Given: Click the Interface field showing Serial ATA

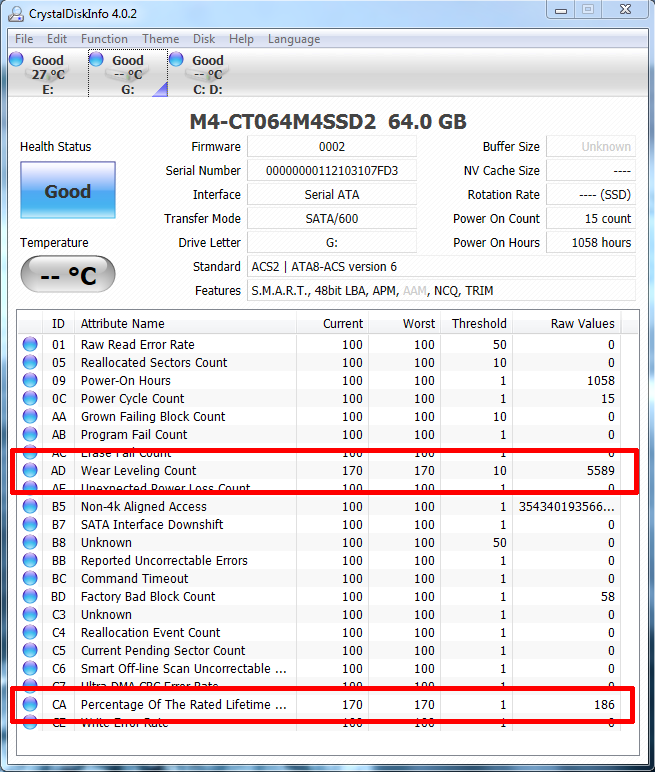Looking at the screenshot, I should point(332,194).
